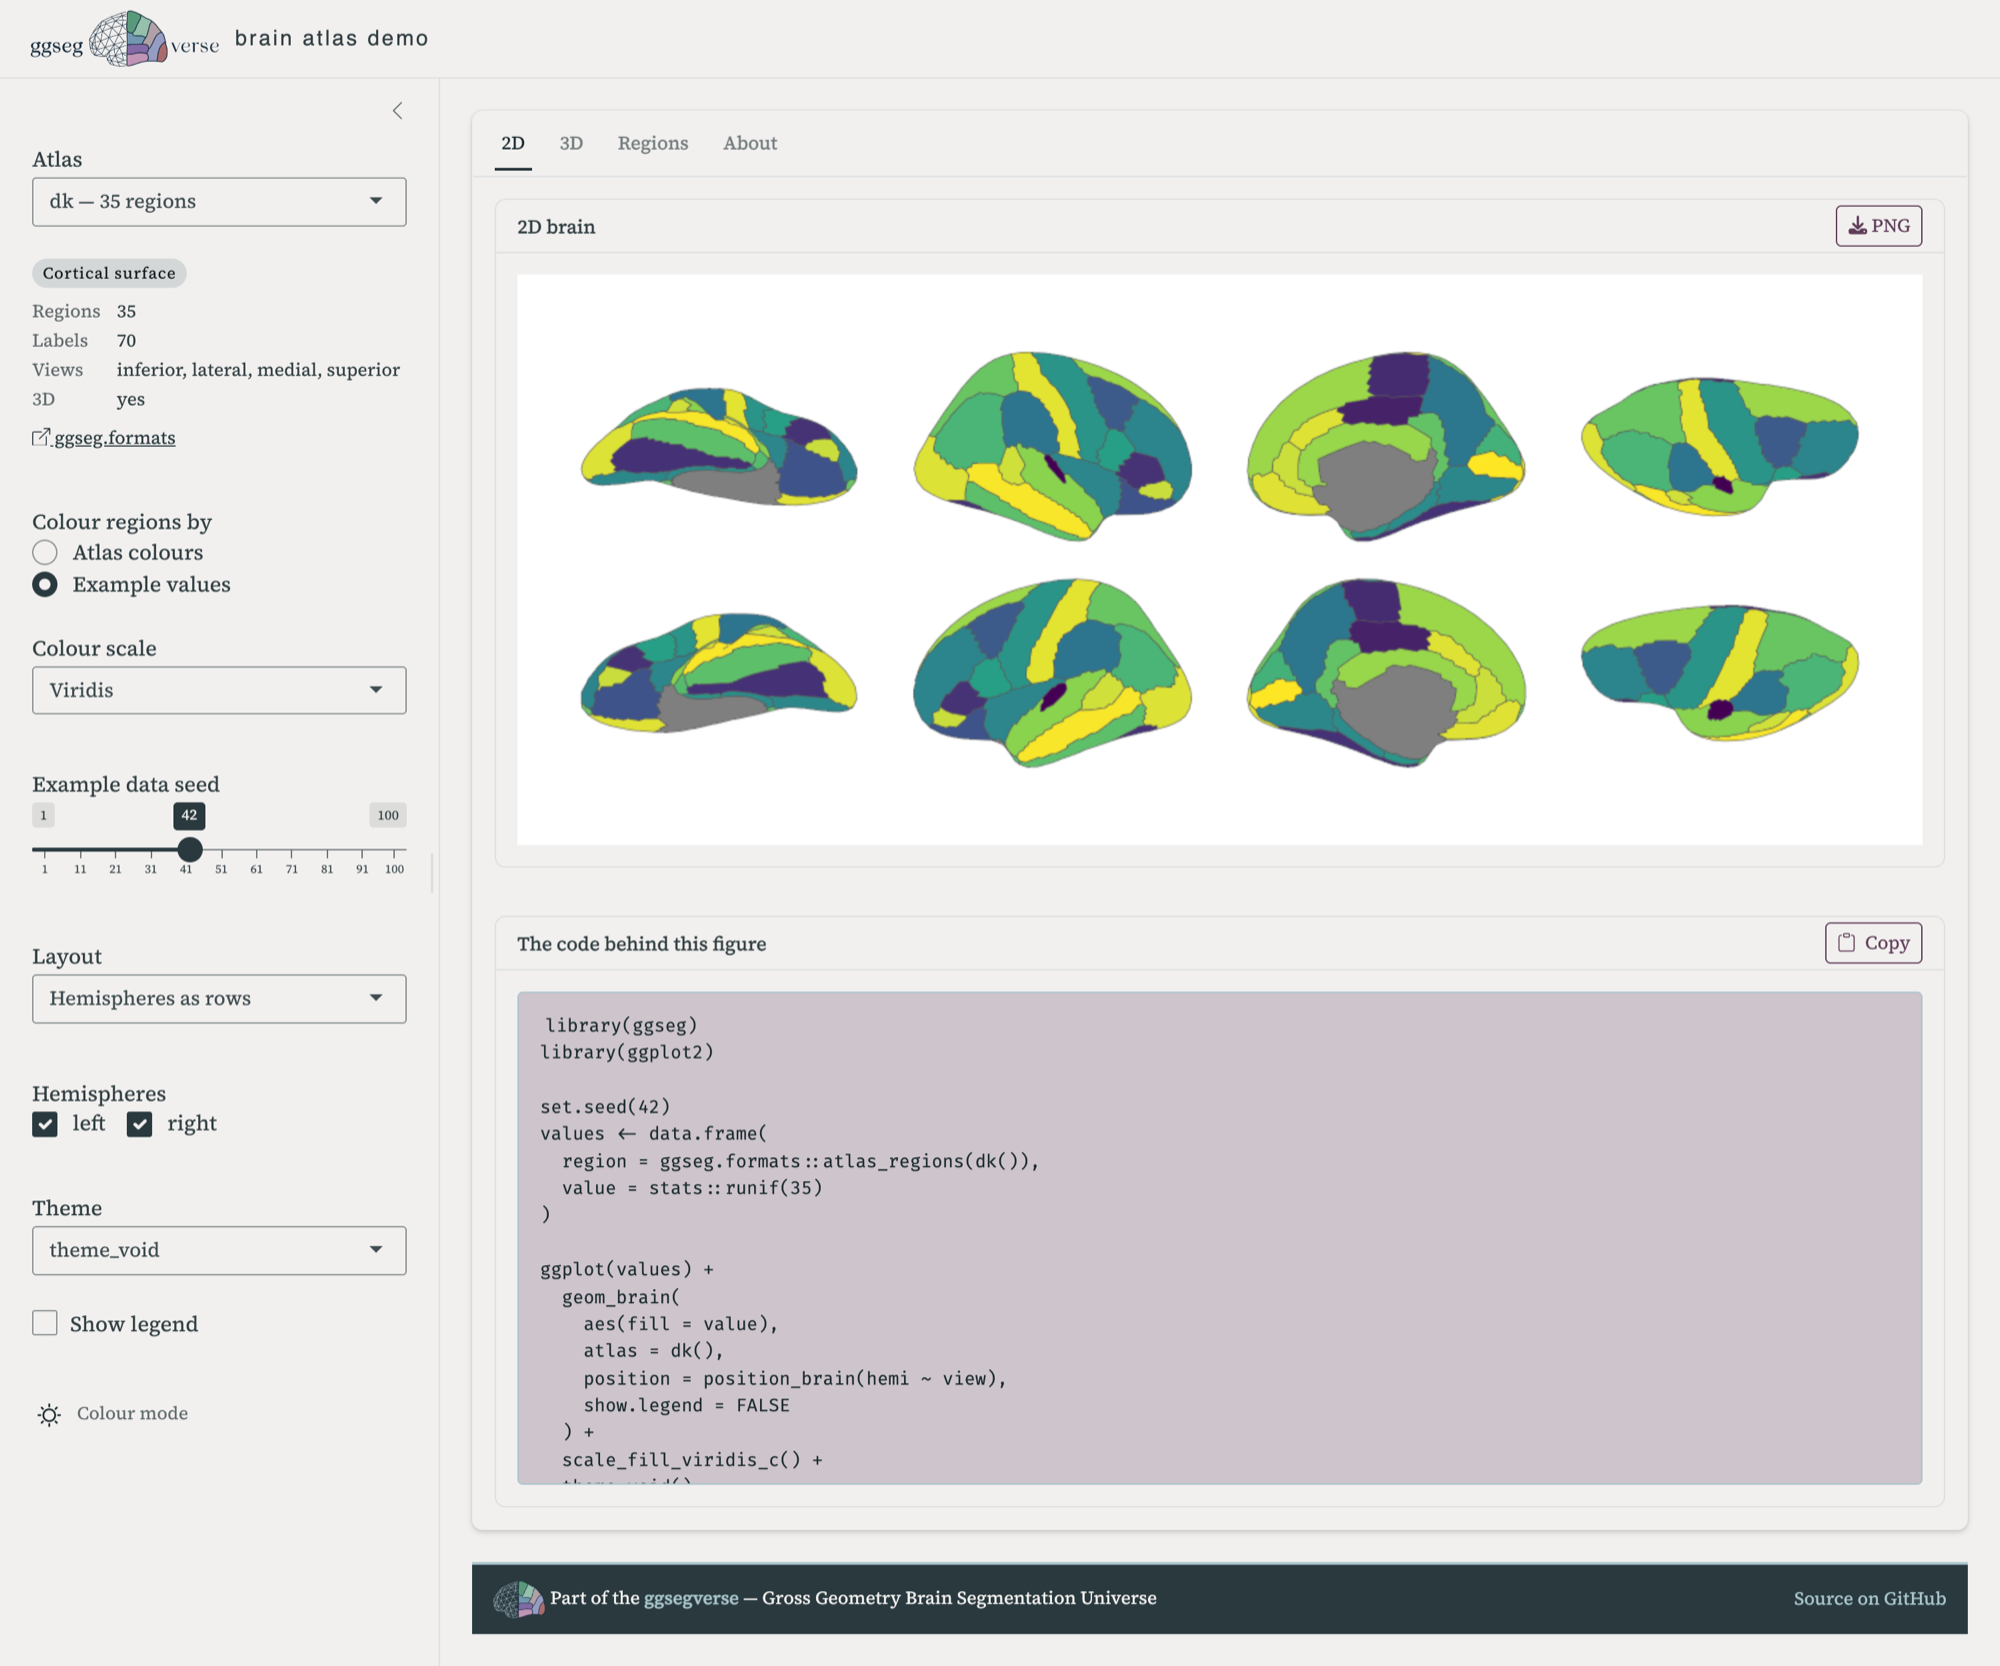The height and width of the screenshot is (1666, 2000).
Task: Open Source on GitHub link
Action: (x=1869, y=1598)
